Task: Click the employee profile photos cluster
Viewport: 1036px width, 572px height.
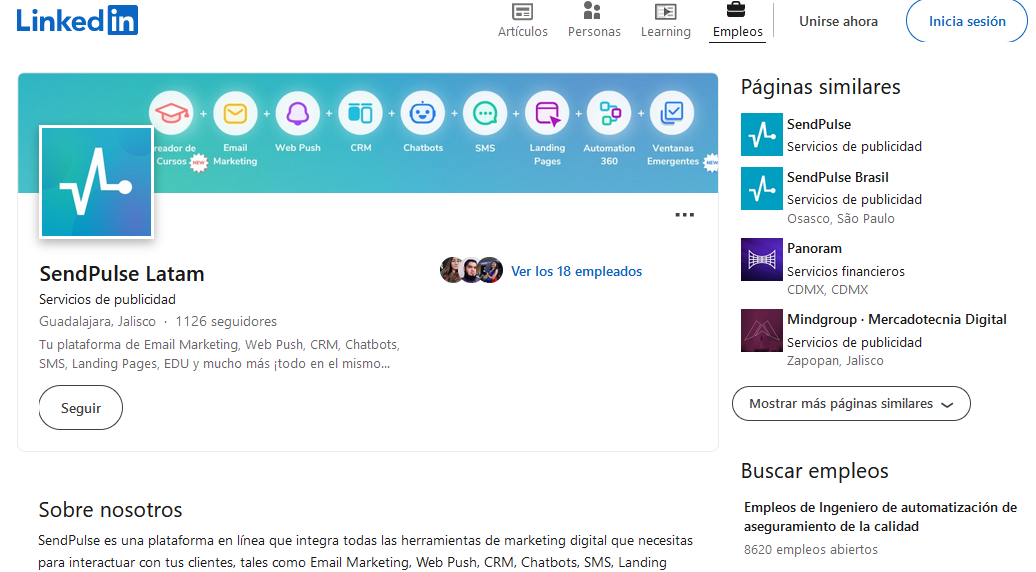Action: click(471, 270)
